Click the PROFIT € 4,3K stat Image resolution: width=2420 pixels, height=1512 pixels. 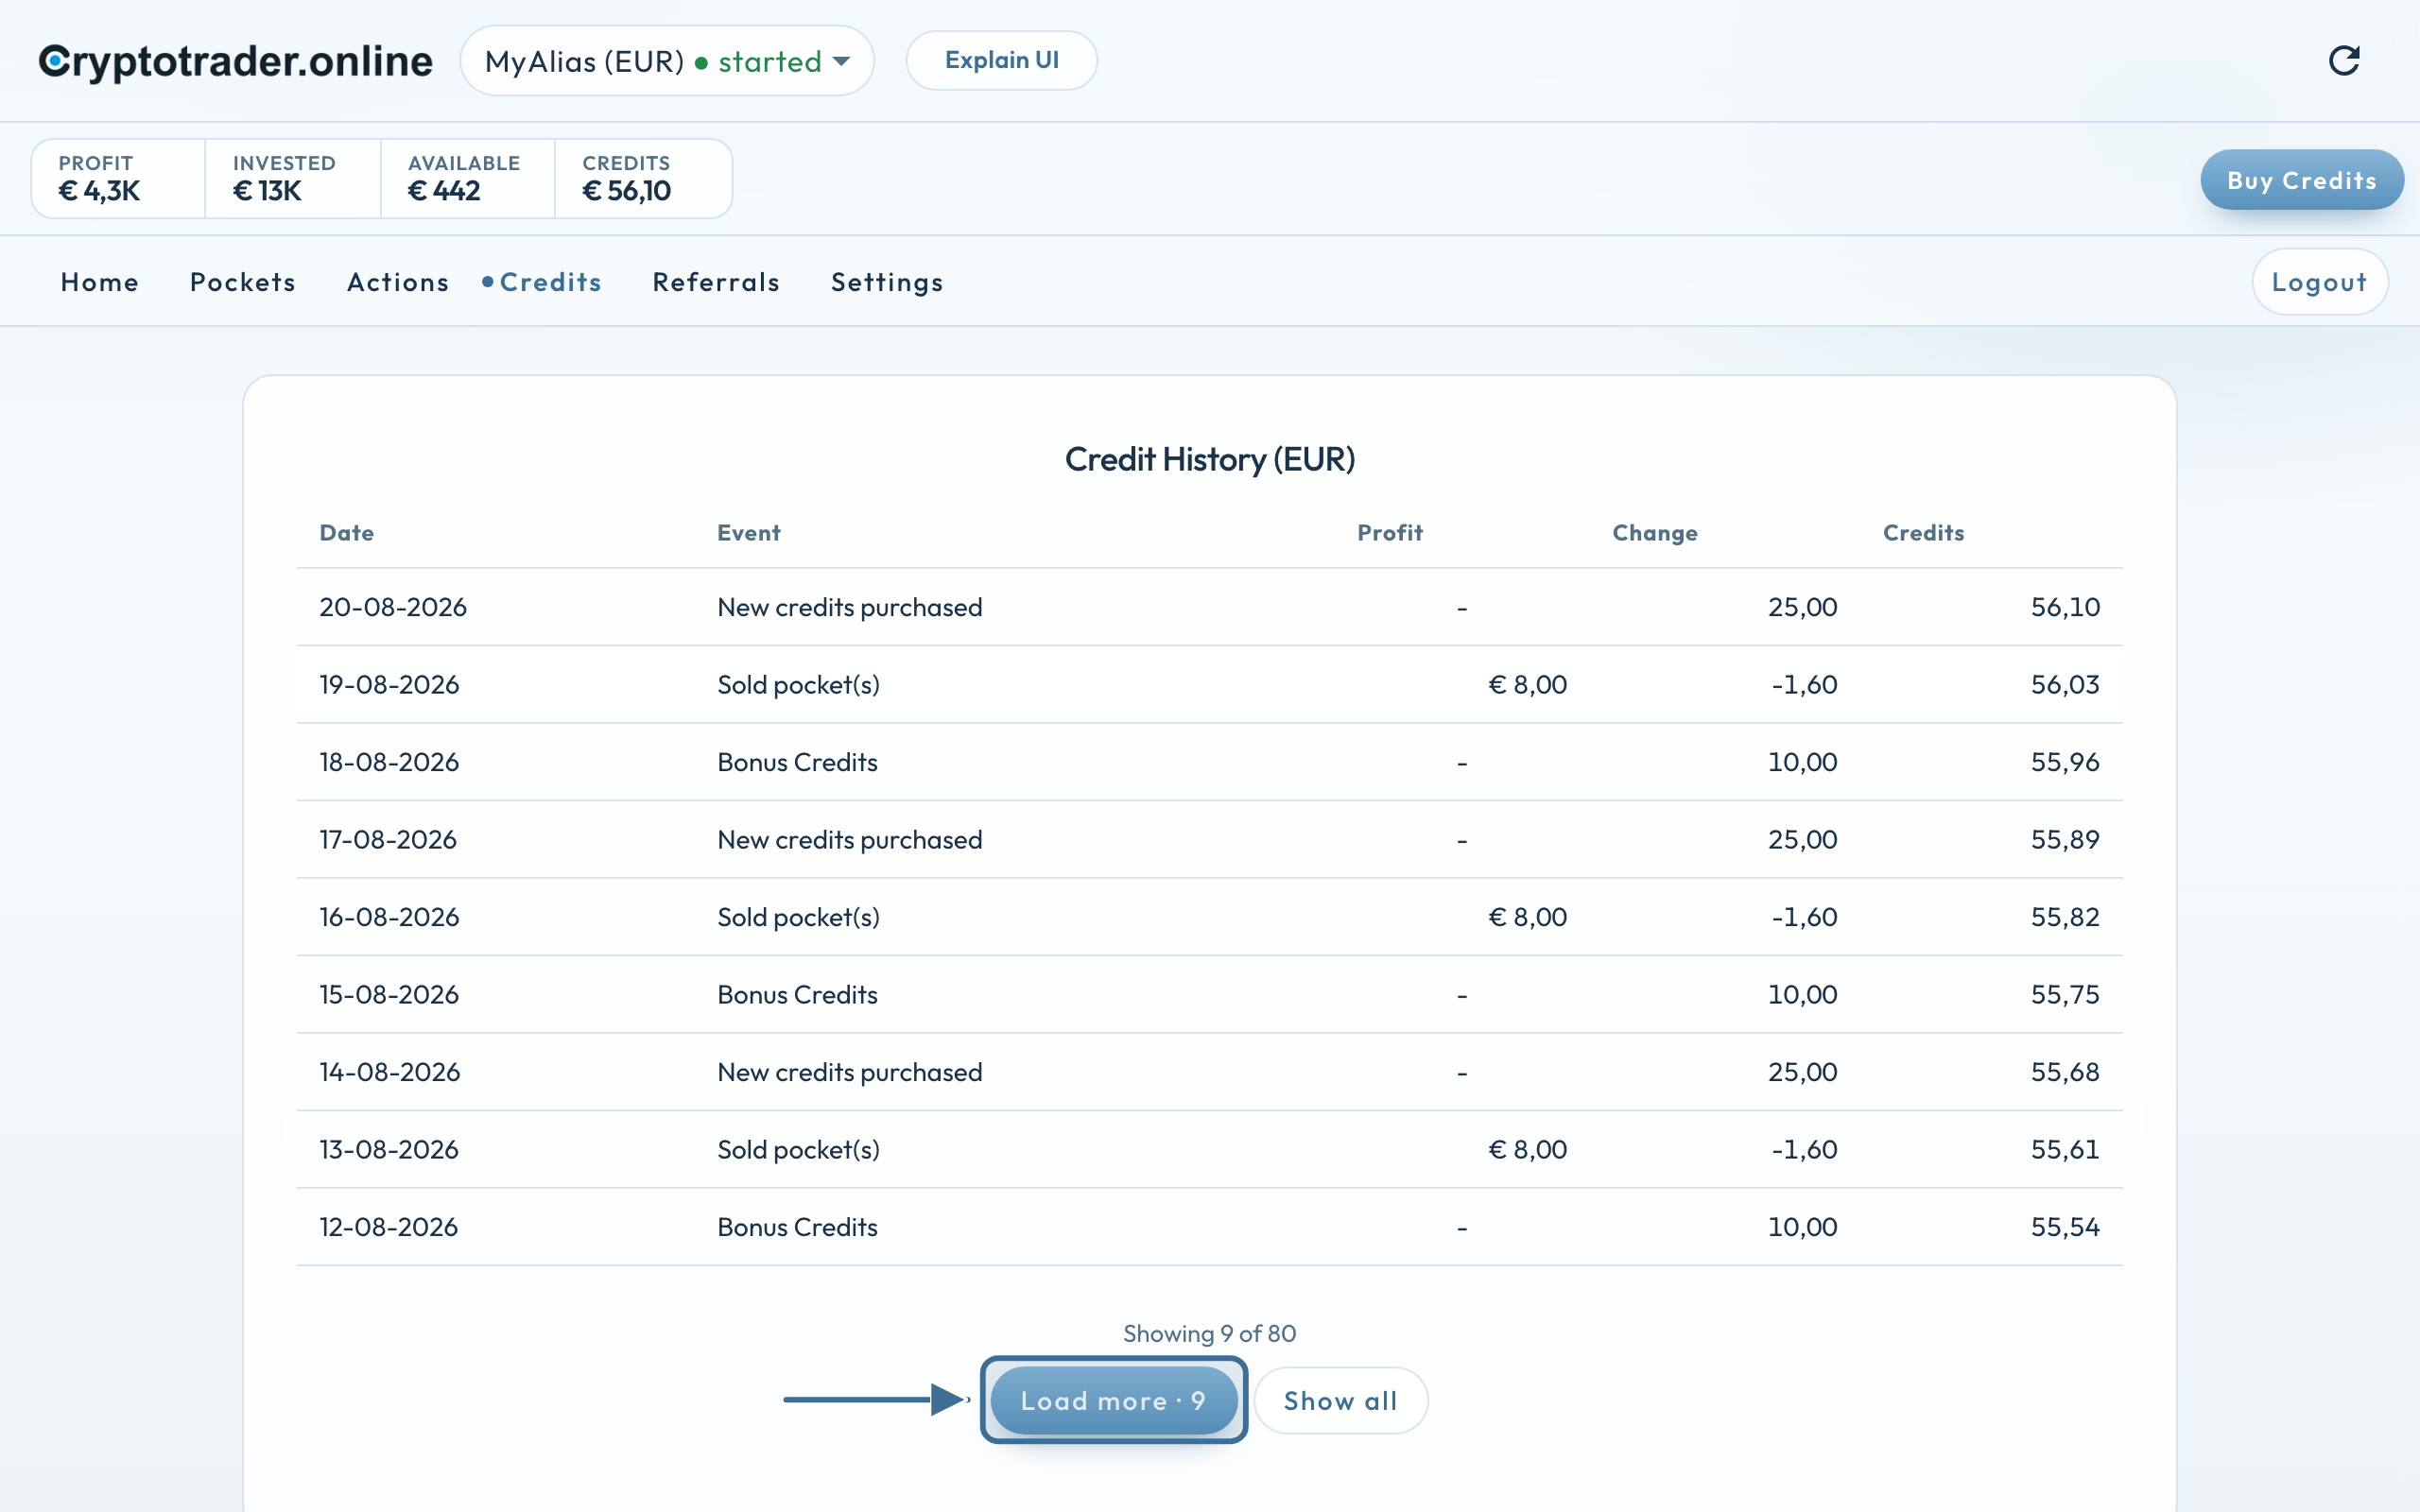pyautogui.click(x=118, y=179)
